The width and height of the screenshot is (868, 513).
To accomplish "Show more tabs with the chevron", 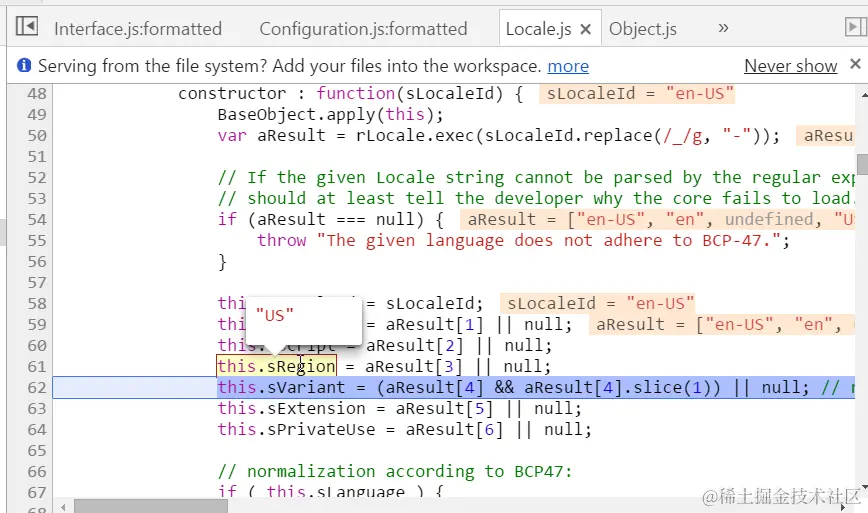I will click(723, 28).
